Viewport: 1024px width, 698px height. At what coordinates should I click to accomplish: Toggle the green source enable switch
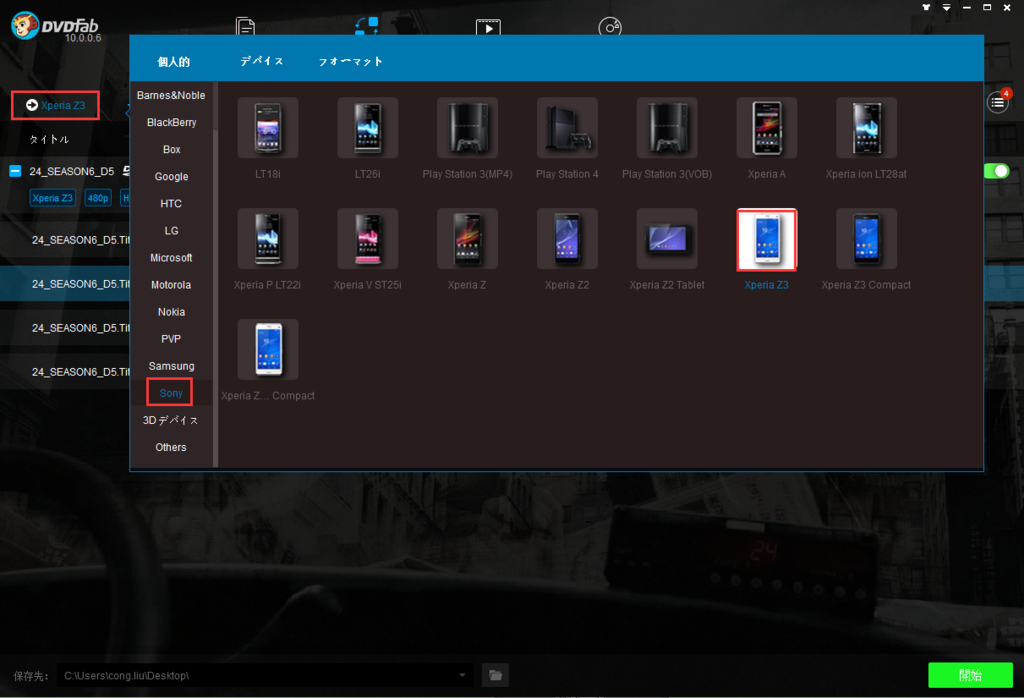coord(997,171)
